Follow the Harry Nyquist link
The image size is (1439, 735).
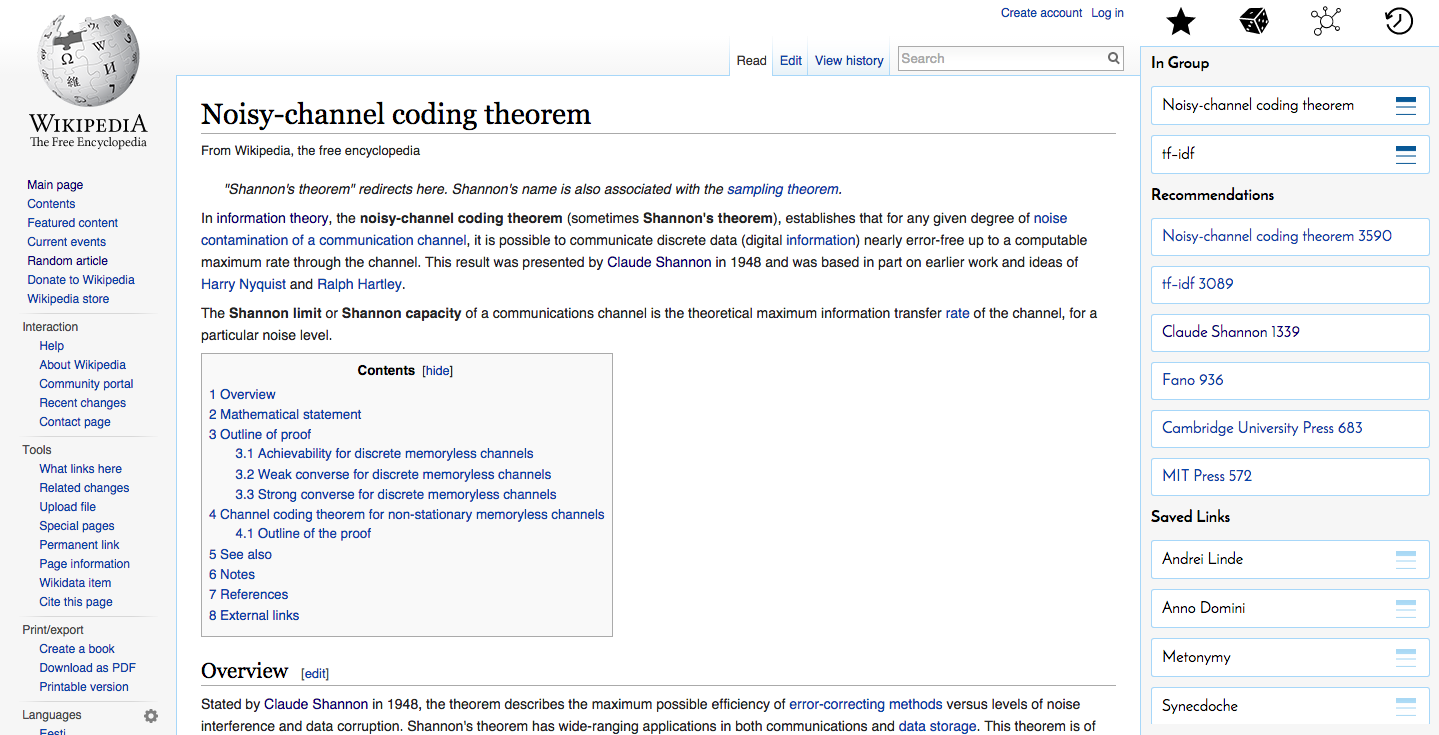click(x=243, y=284)
